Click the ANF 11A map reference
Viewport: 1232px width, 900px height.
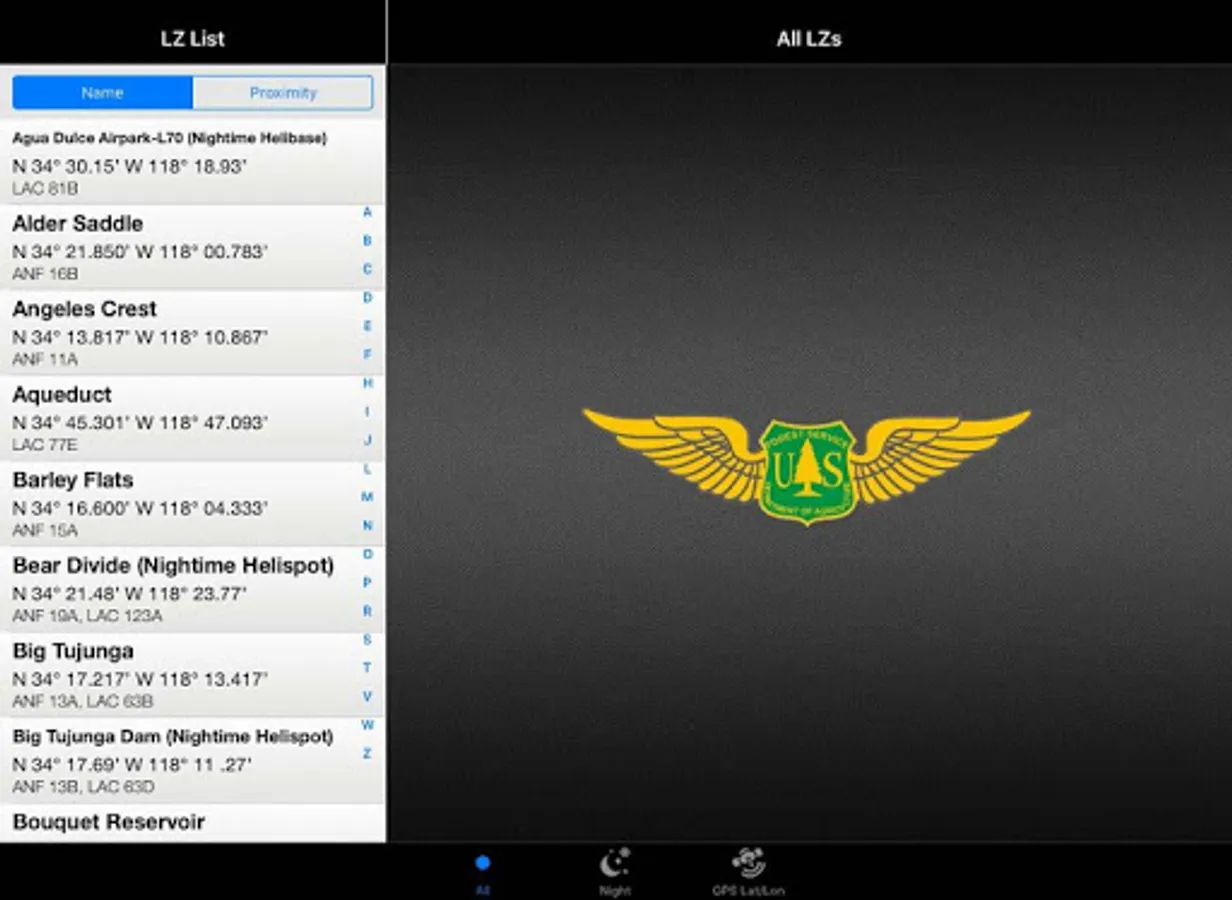(x=45, y=359)
